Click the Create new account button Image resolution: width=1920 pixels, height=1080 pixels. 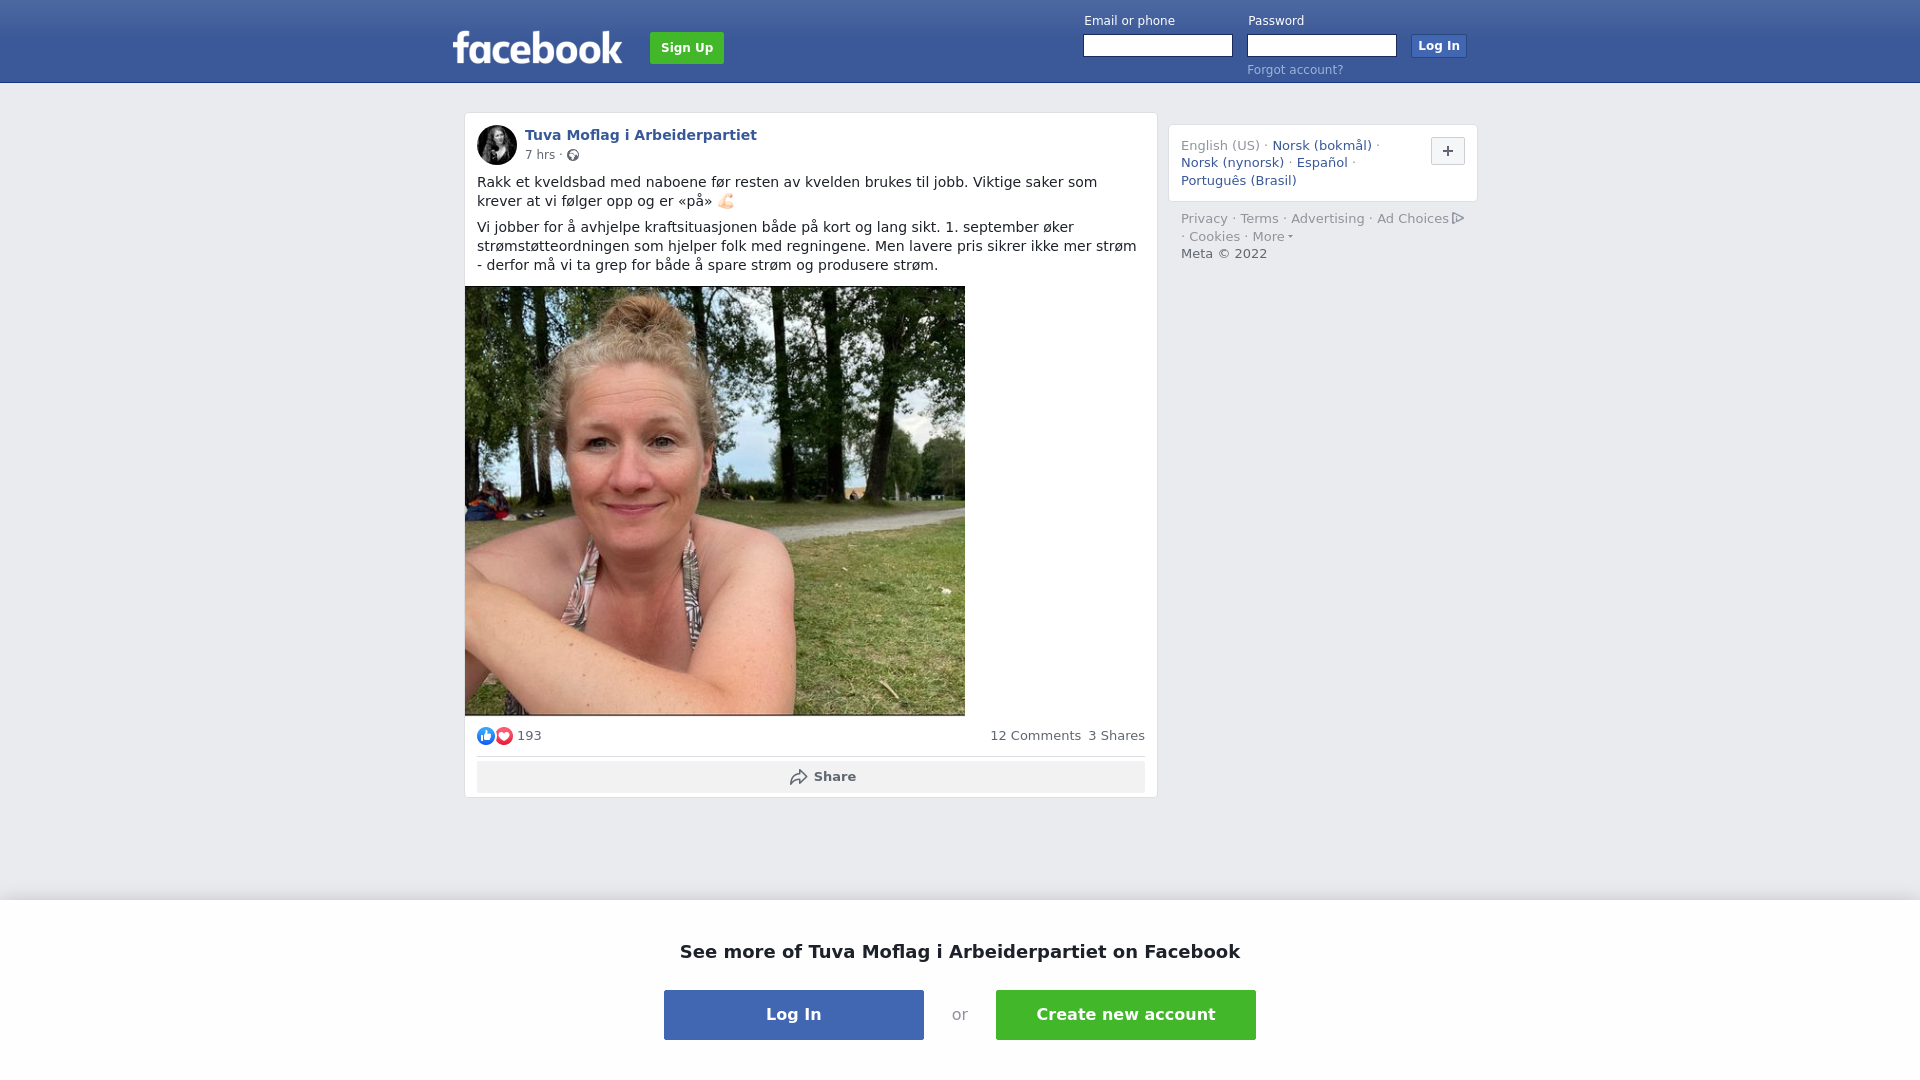pos(1126,1015)
